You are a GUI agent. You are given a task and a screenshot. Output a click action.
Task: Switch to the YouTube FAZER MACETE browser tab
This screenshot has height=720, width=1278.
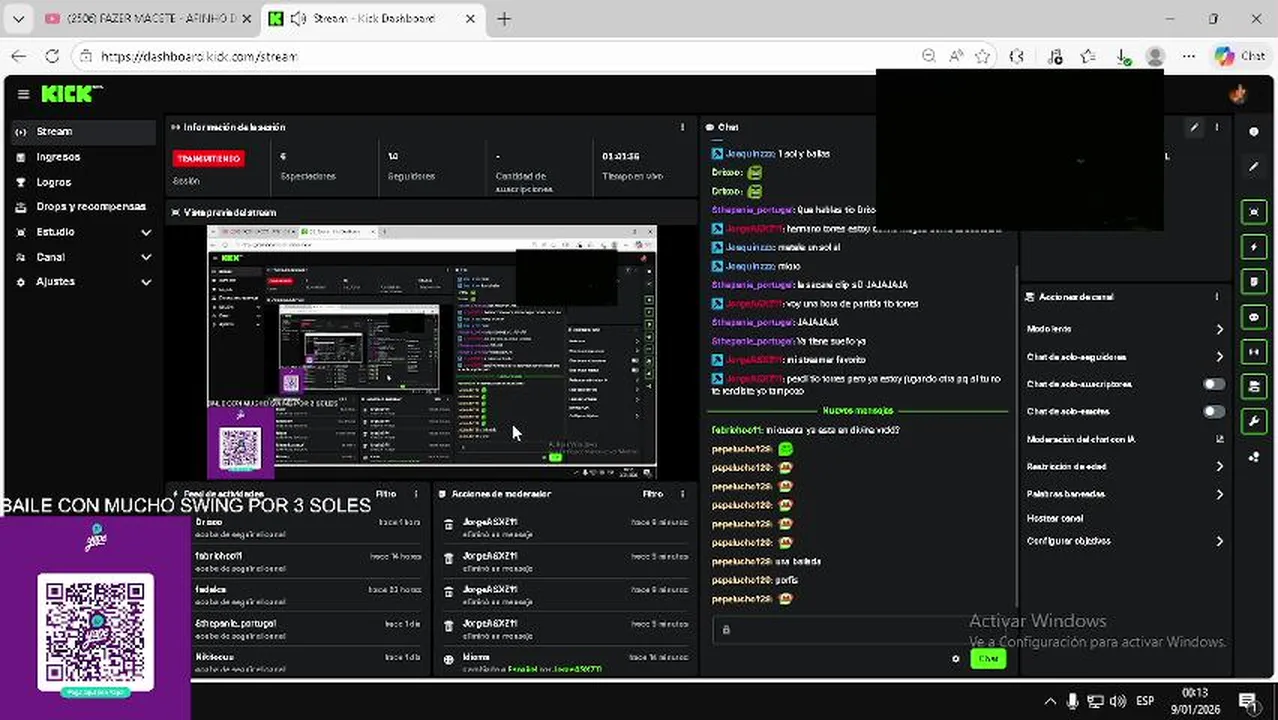[148, 19]
